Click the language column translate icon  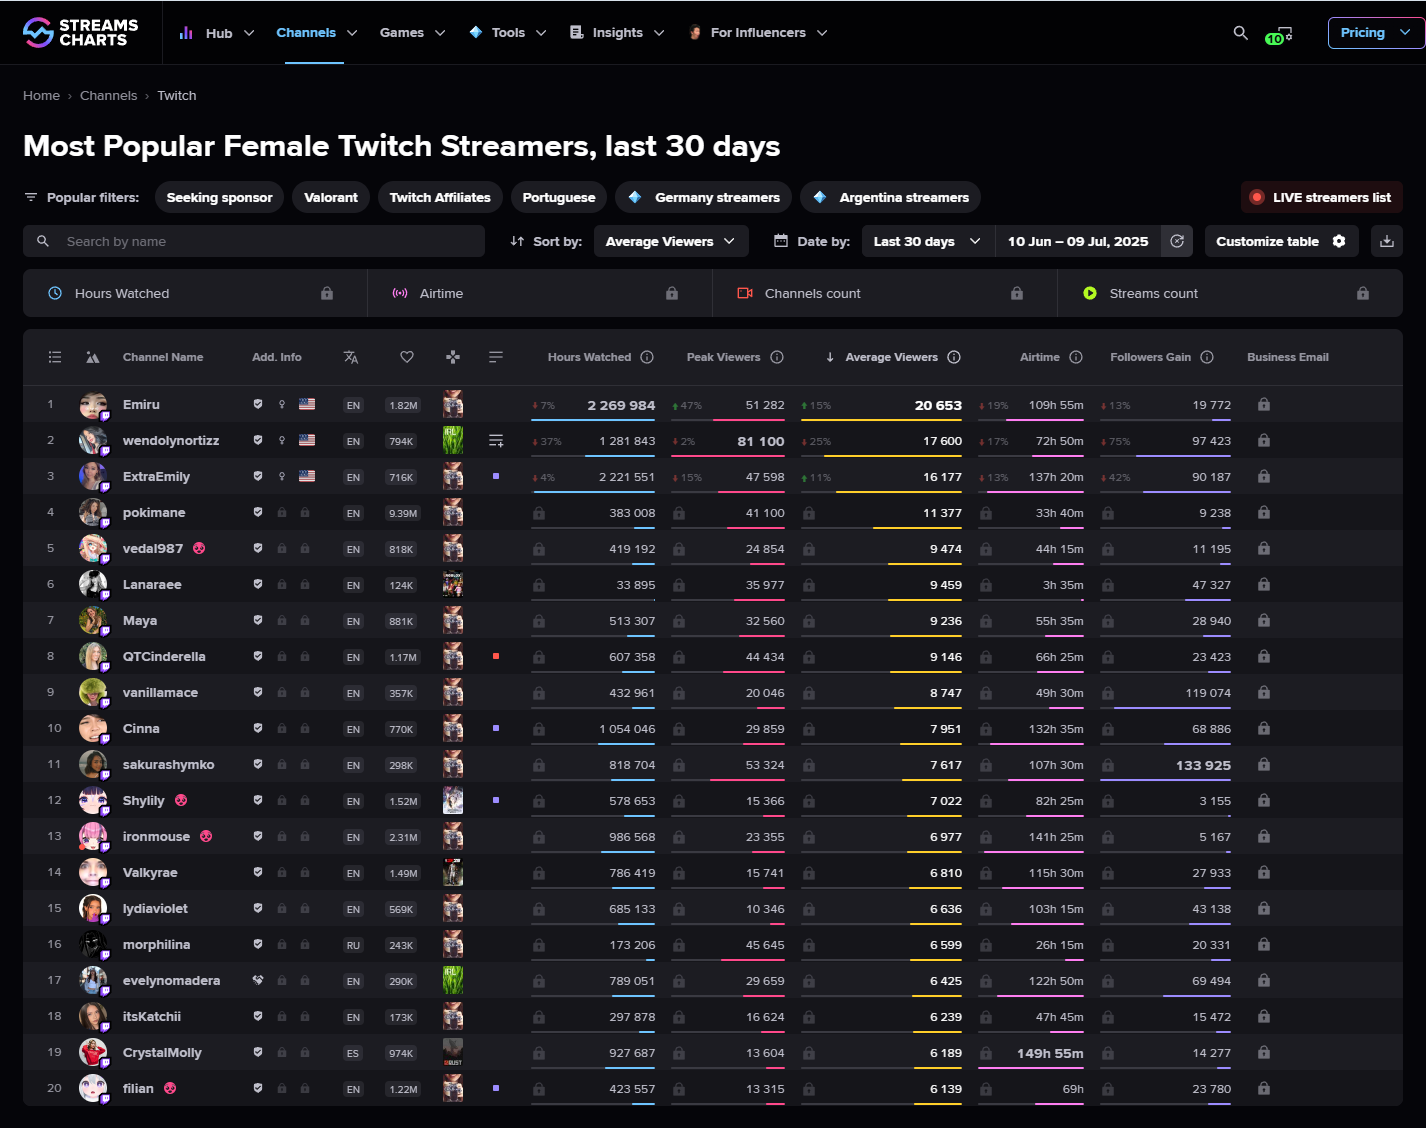(351, 357)
